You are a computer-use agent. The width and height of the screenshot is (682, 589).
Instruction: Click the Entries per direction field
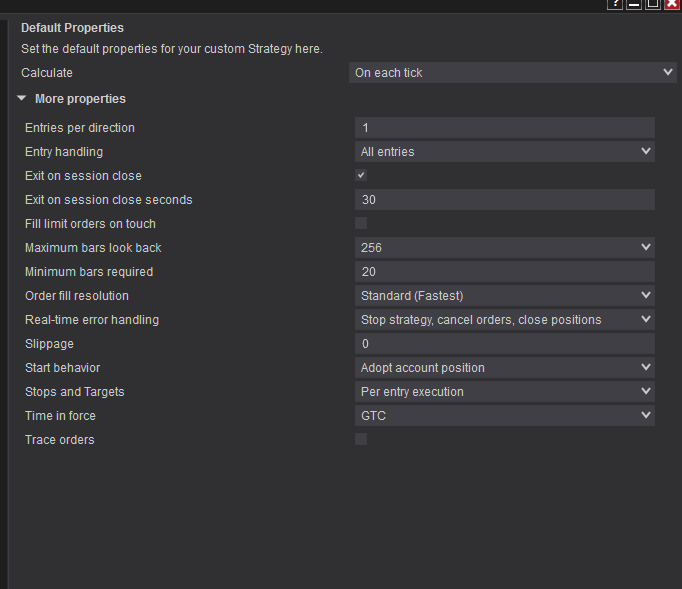click(x=505, y=128)
